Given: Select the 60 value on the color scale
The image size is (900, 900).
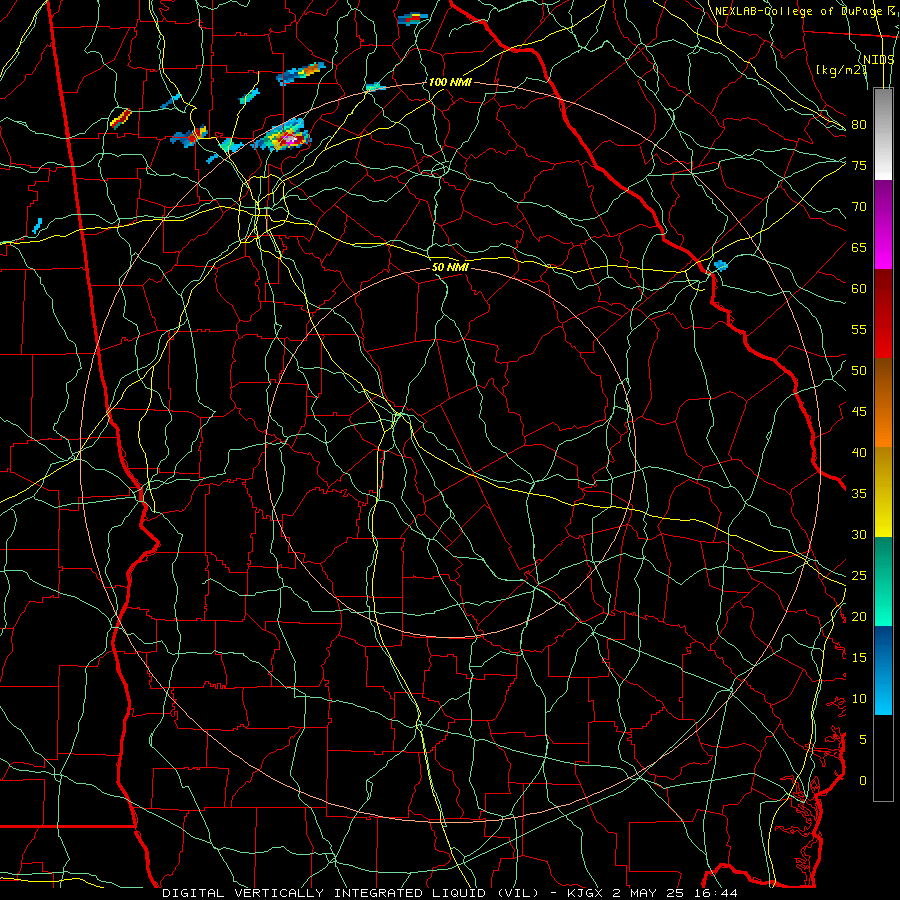Looking at the screenshot, I should [x=859, y=289].
